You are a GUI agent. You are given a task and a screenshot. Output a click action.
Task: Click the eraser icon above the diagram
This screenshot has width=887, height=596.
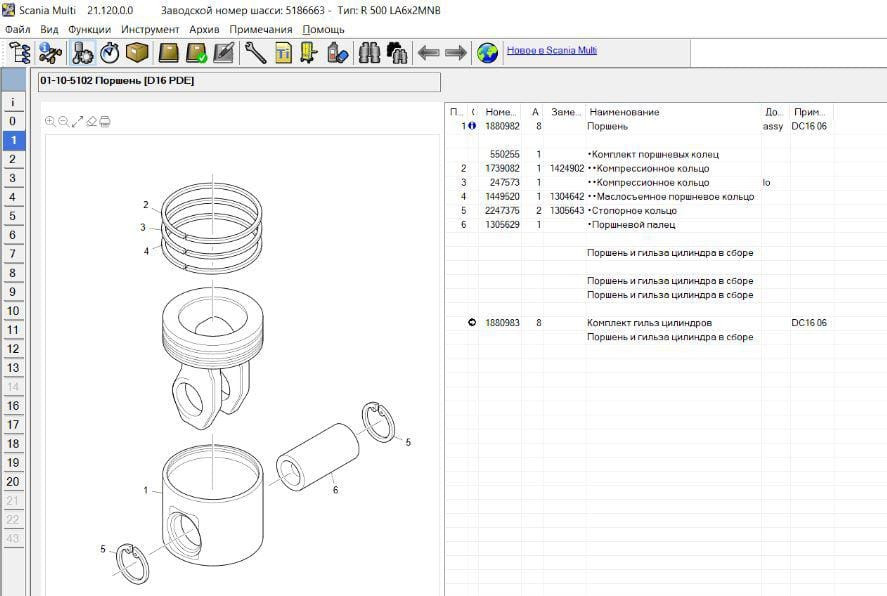pyautogui.click(x=91, y=121)
